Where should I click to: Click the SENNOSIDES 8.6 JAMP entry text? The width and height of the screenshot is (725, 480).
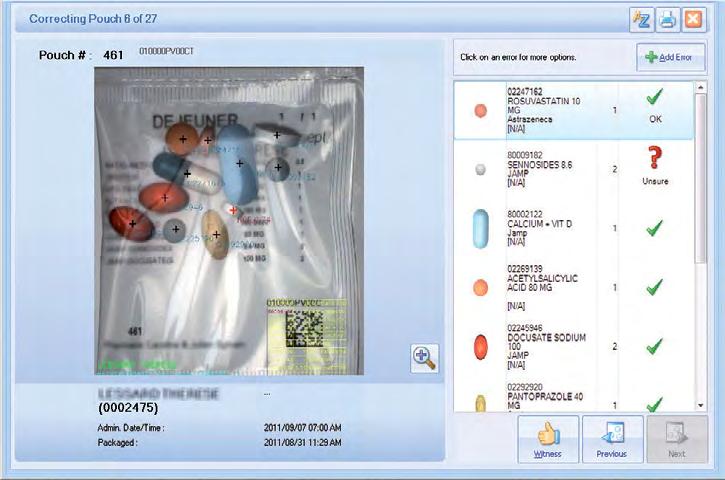coord(540,169)
